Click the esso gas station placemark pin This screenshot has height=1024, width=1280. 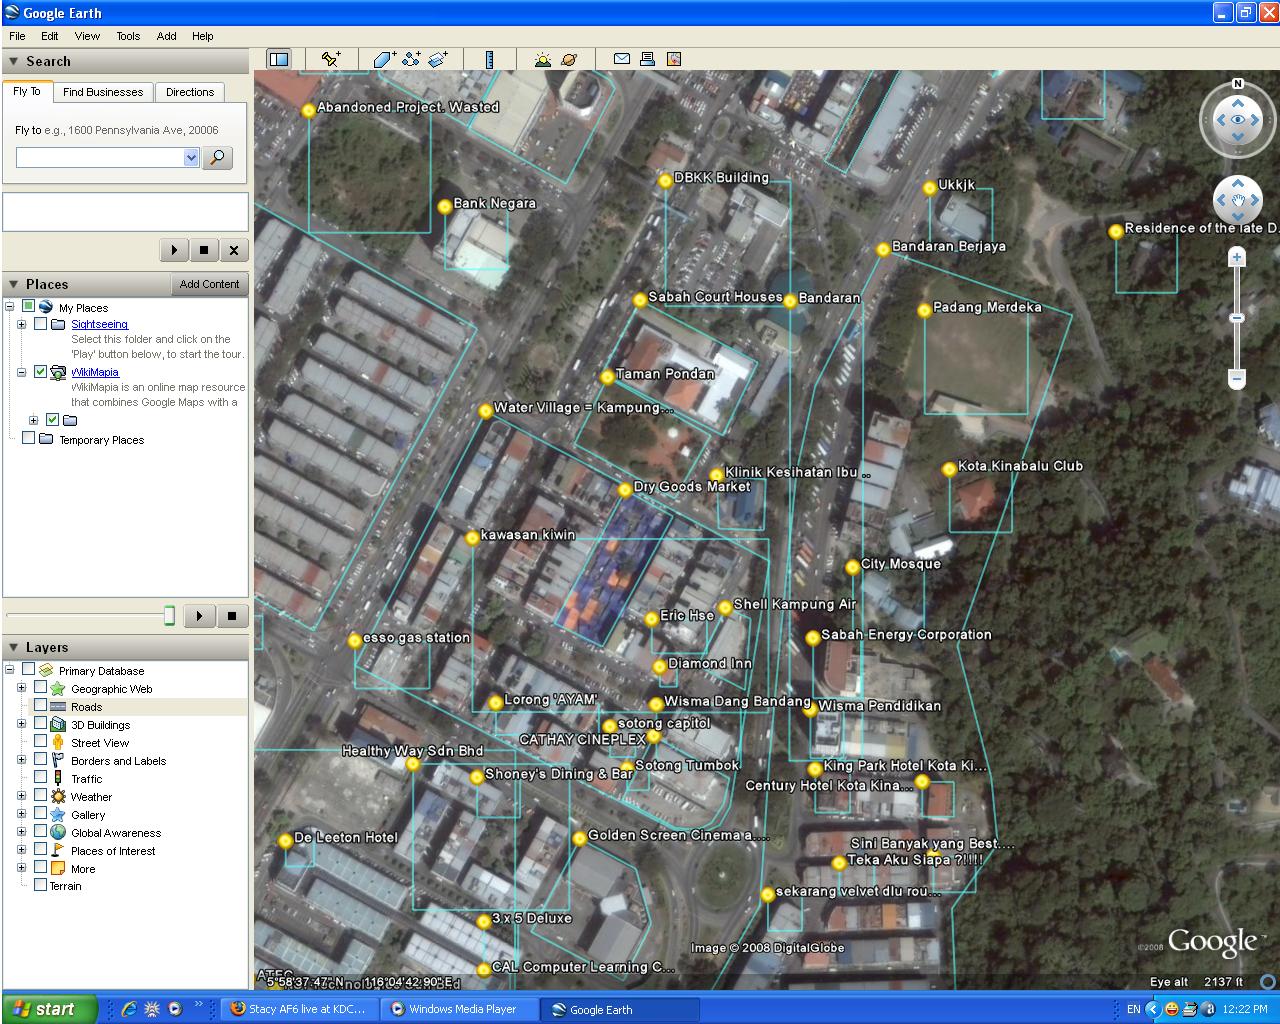pos(354,641)
